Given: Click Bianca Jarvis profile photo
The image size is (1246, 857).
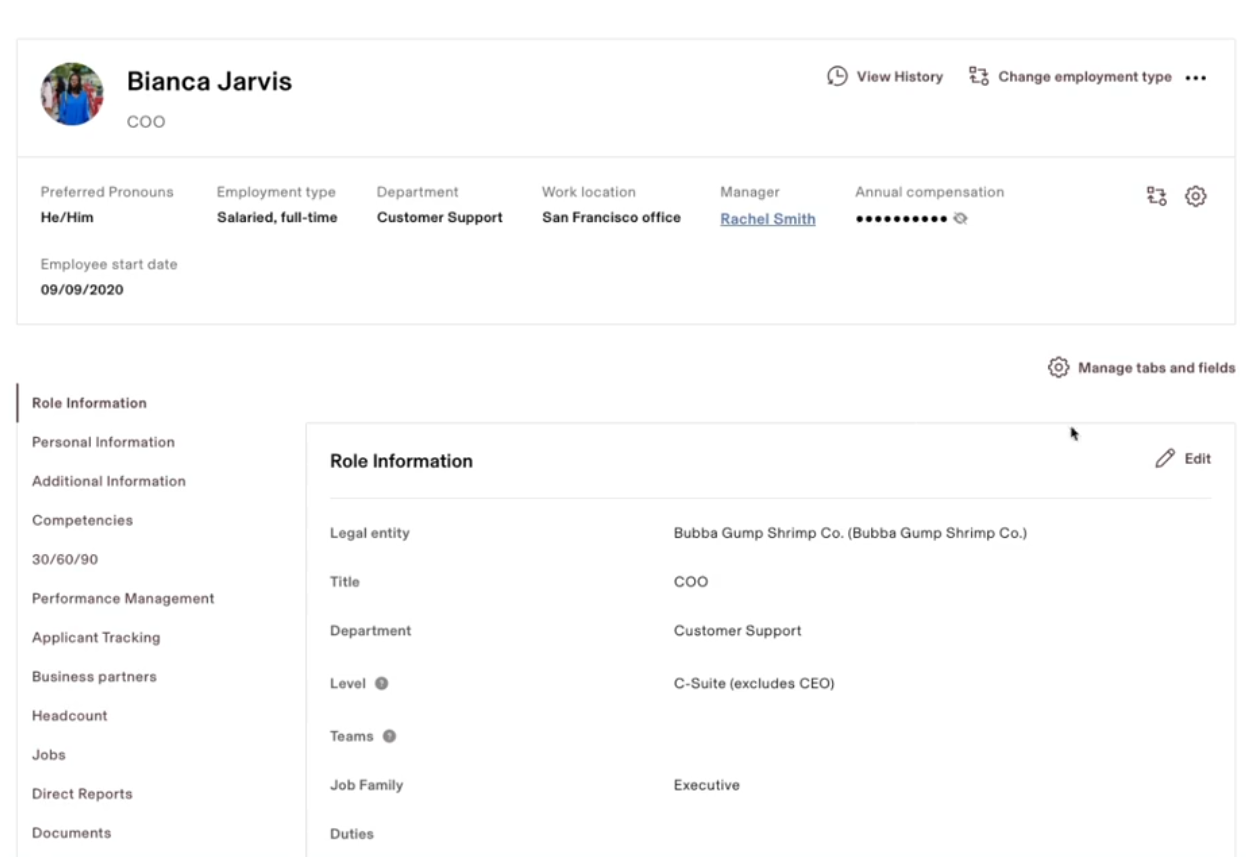Looking at the screenshot, I should tap(72, 94).
